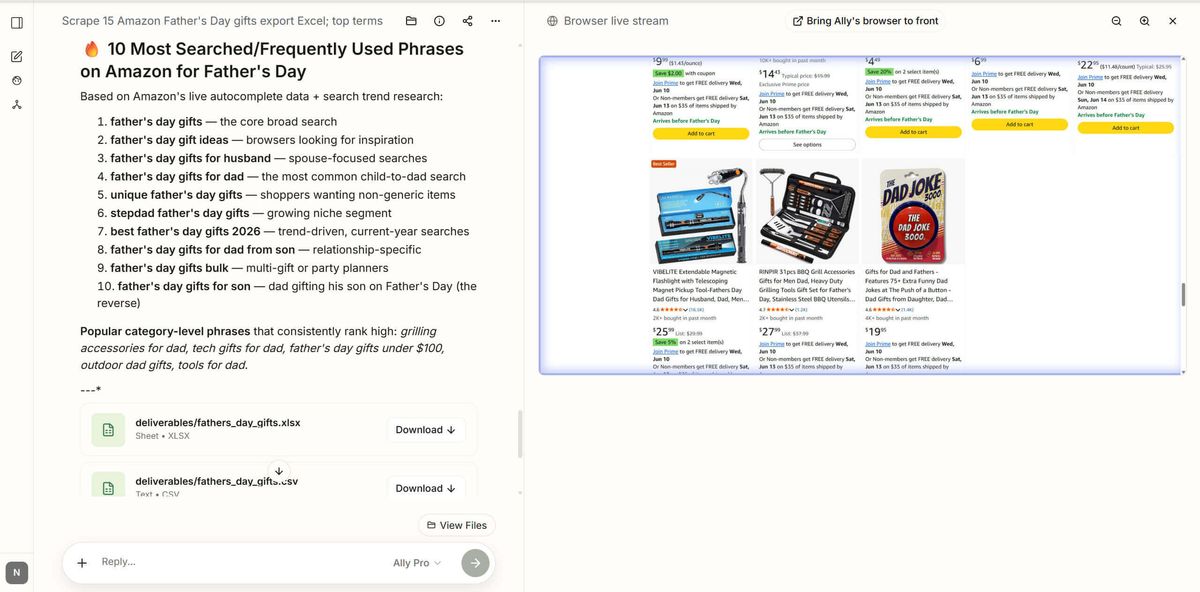Click the fathers_day_gifts.xlsx file icon
1200x592 pixels.
coord(108,430)
